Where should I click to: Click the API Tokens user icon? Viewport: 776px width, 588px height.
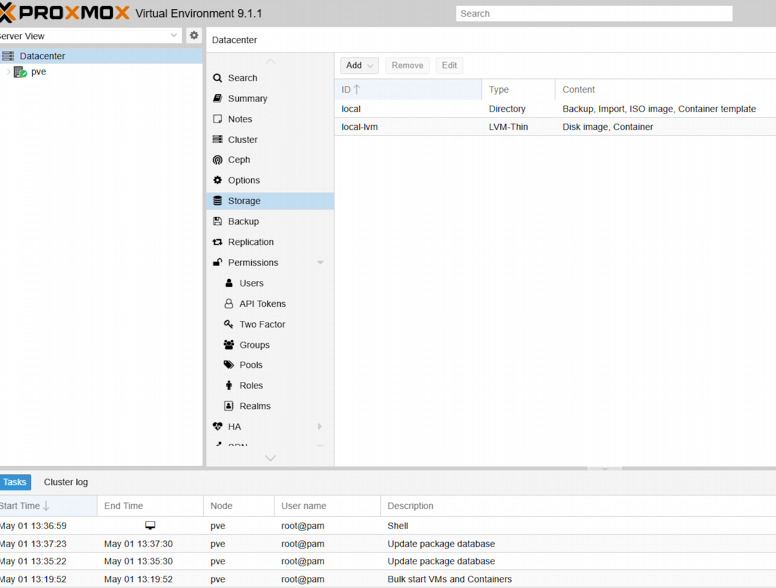point(229,303)
